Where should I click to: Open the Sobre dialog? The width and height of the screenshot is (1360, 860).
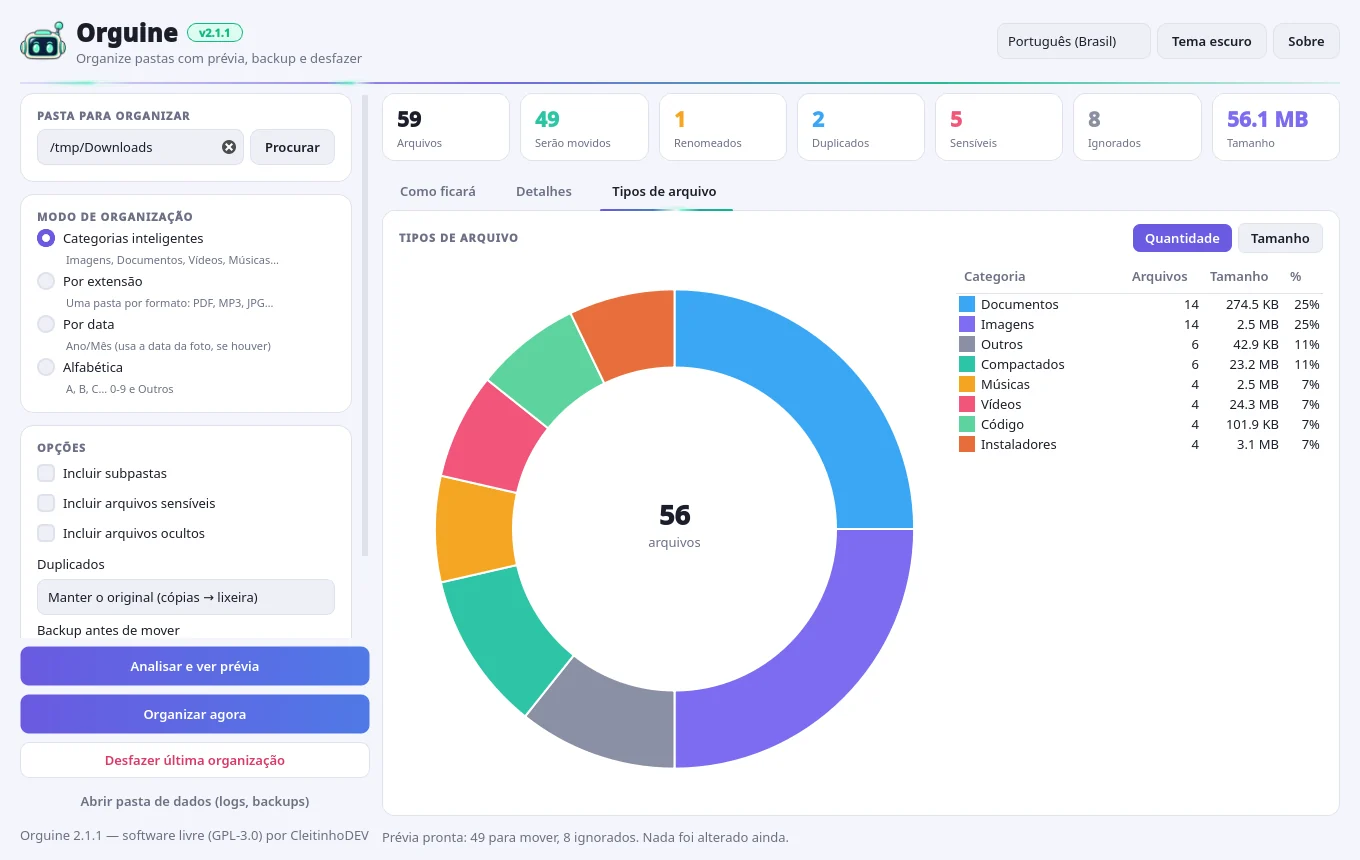click(1306, 41)
